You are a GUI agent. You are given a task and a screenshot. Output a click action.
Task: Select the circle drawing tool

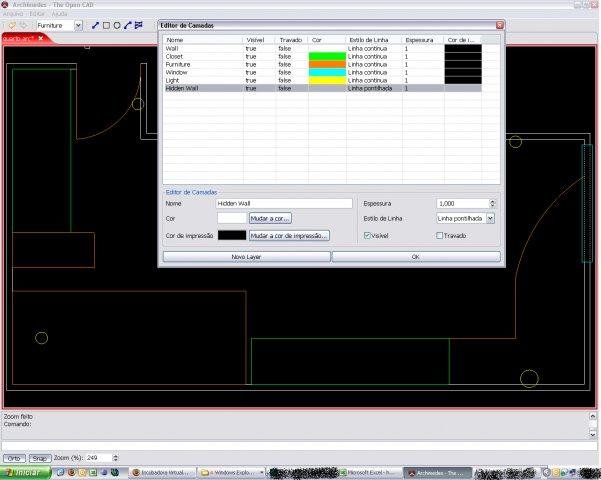pos(117,25)
